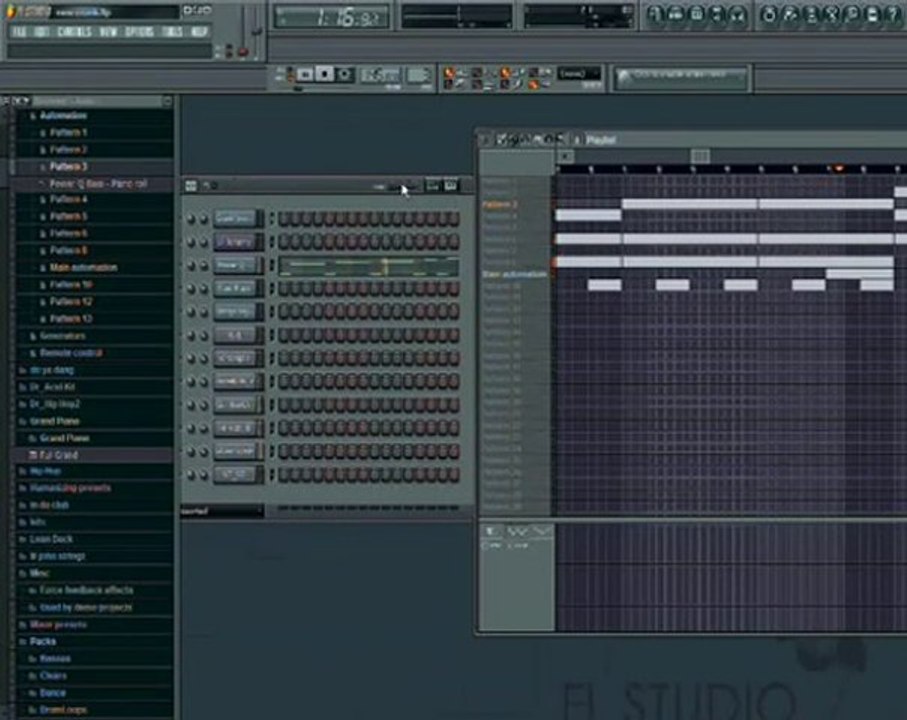Expand the Generators folder in the browser
The height and width of the screenshot is (720, 907).
point(62,336)
